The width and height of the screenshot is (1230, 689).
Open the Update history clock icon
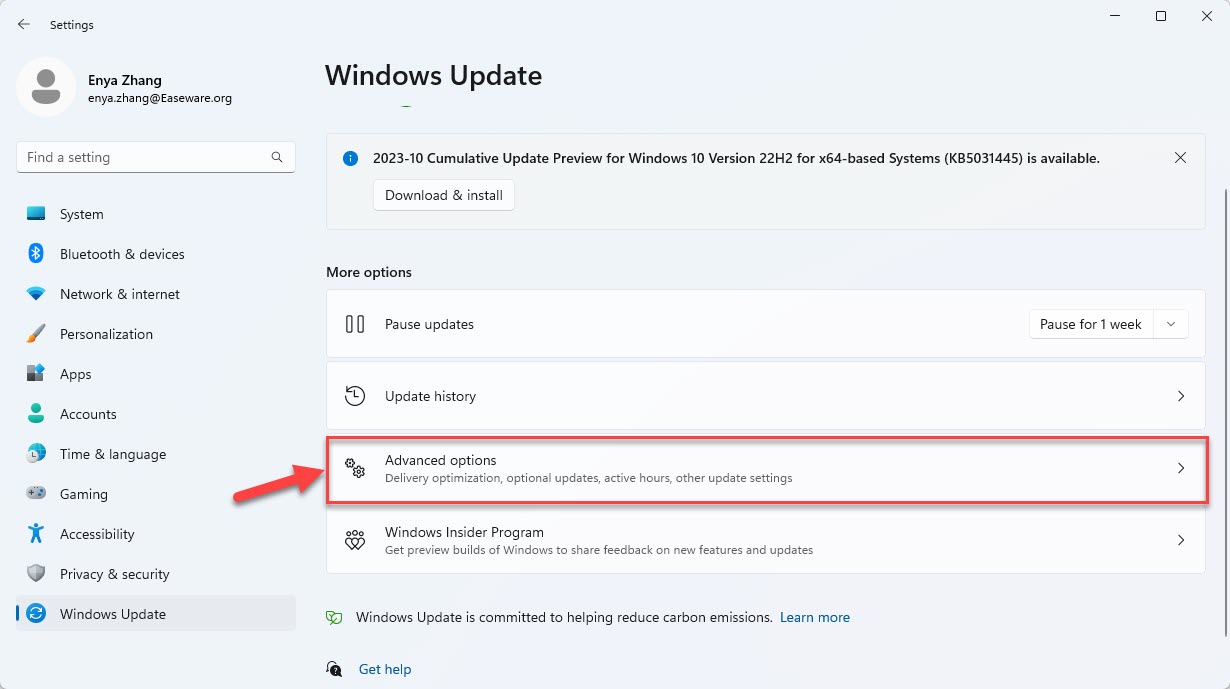[355, 395]
